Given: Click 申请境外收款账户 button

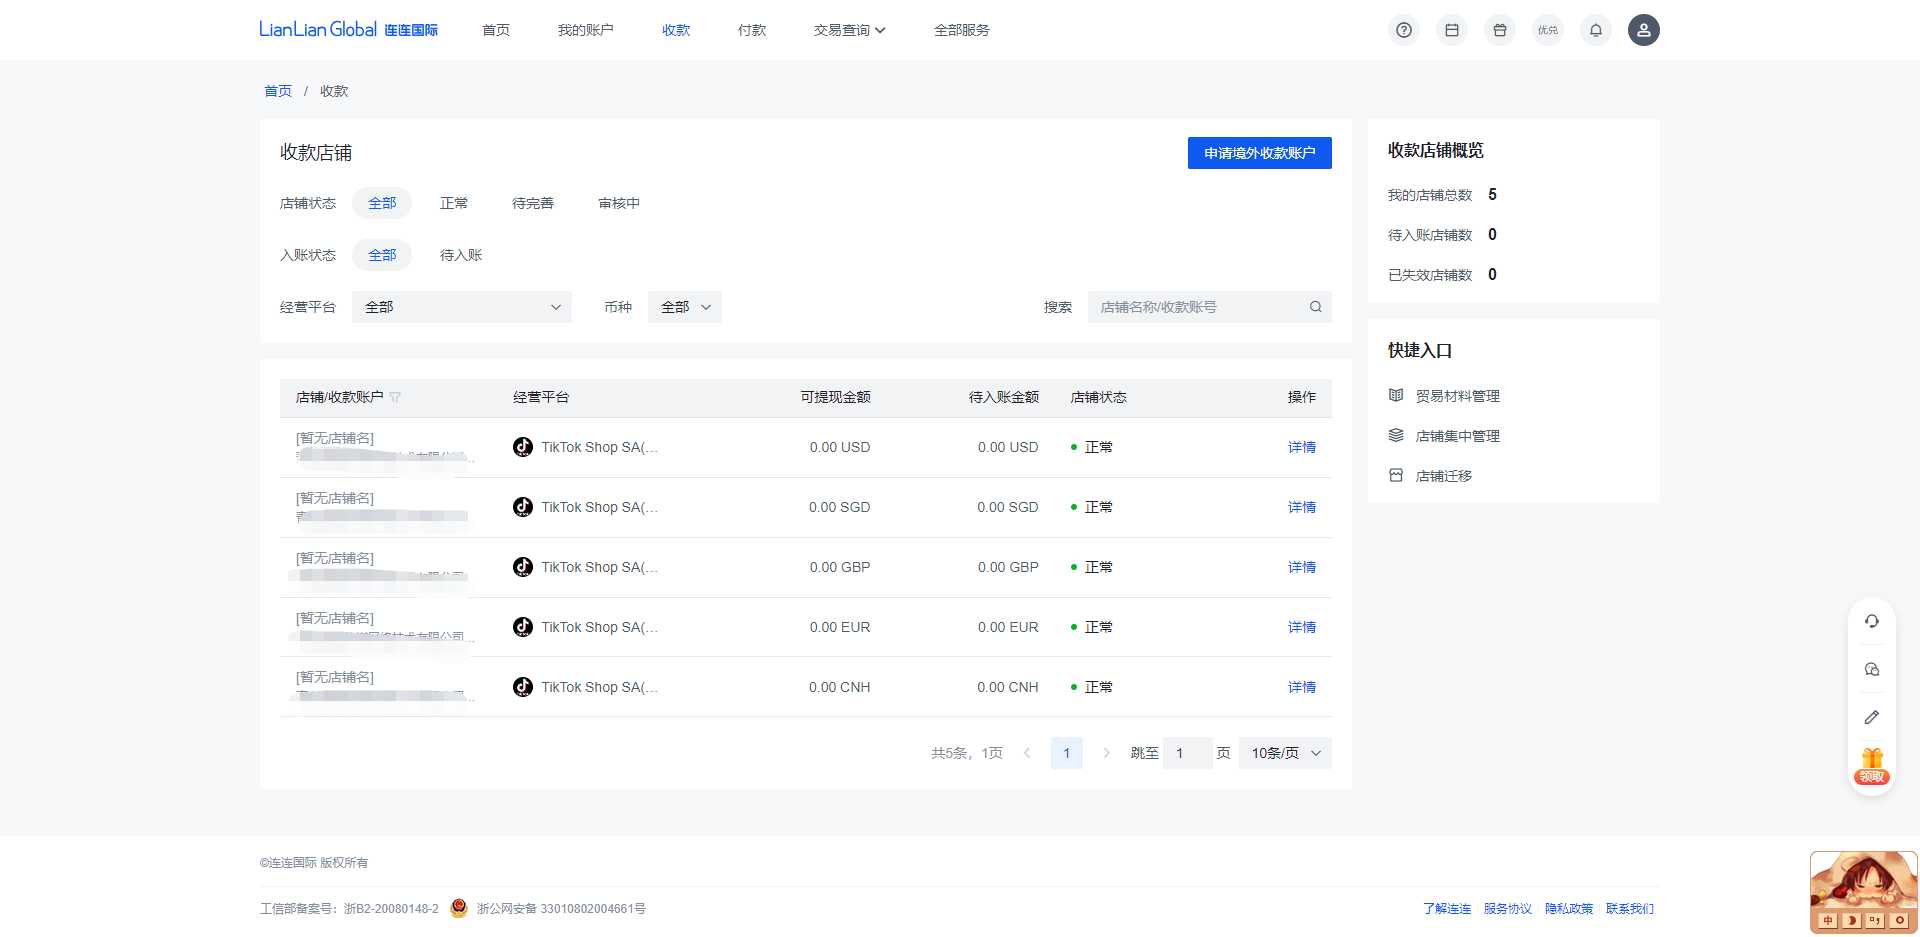Looking at the screenshot, I should tap(1259, 153).
